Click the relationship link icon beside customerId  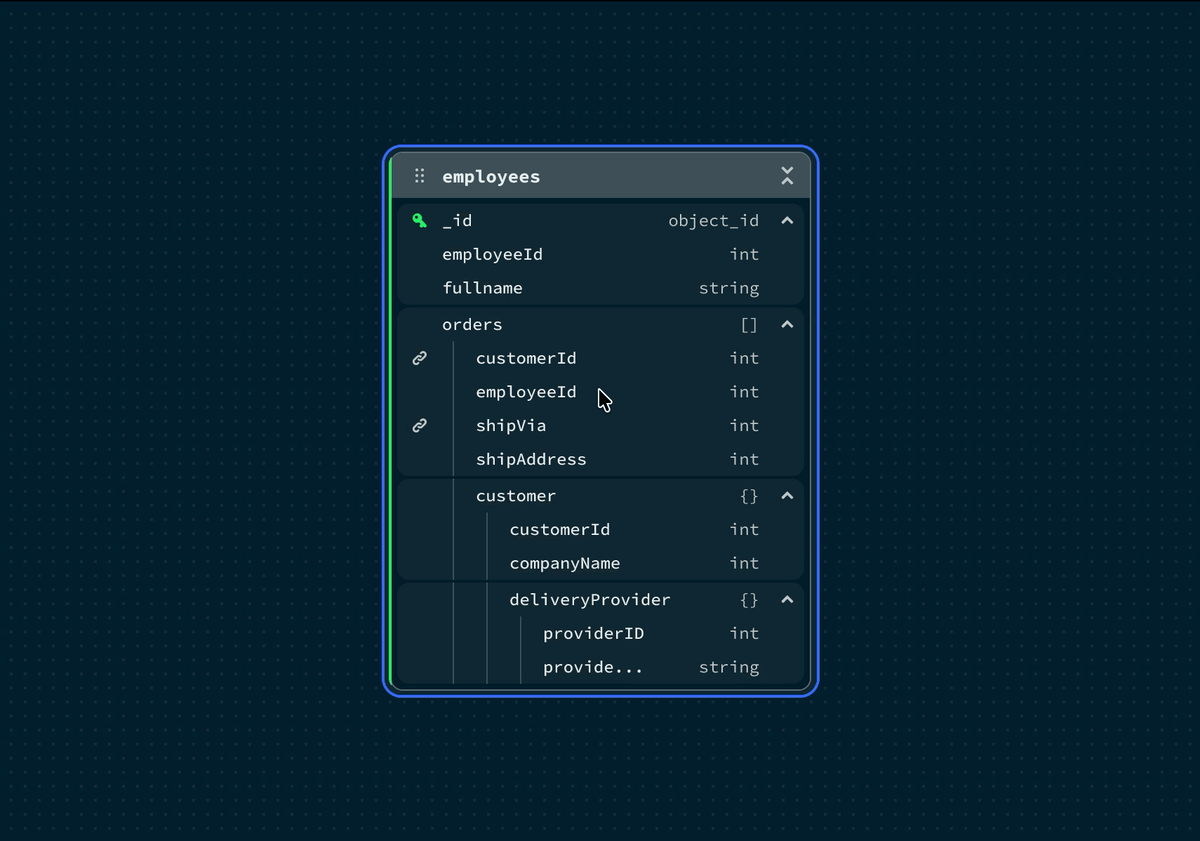coord(419,357)
